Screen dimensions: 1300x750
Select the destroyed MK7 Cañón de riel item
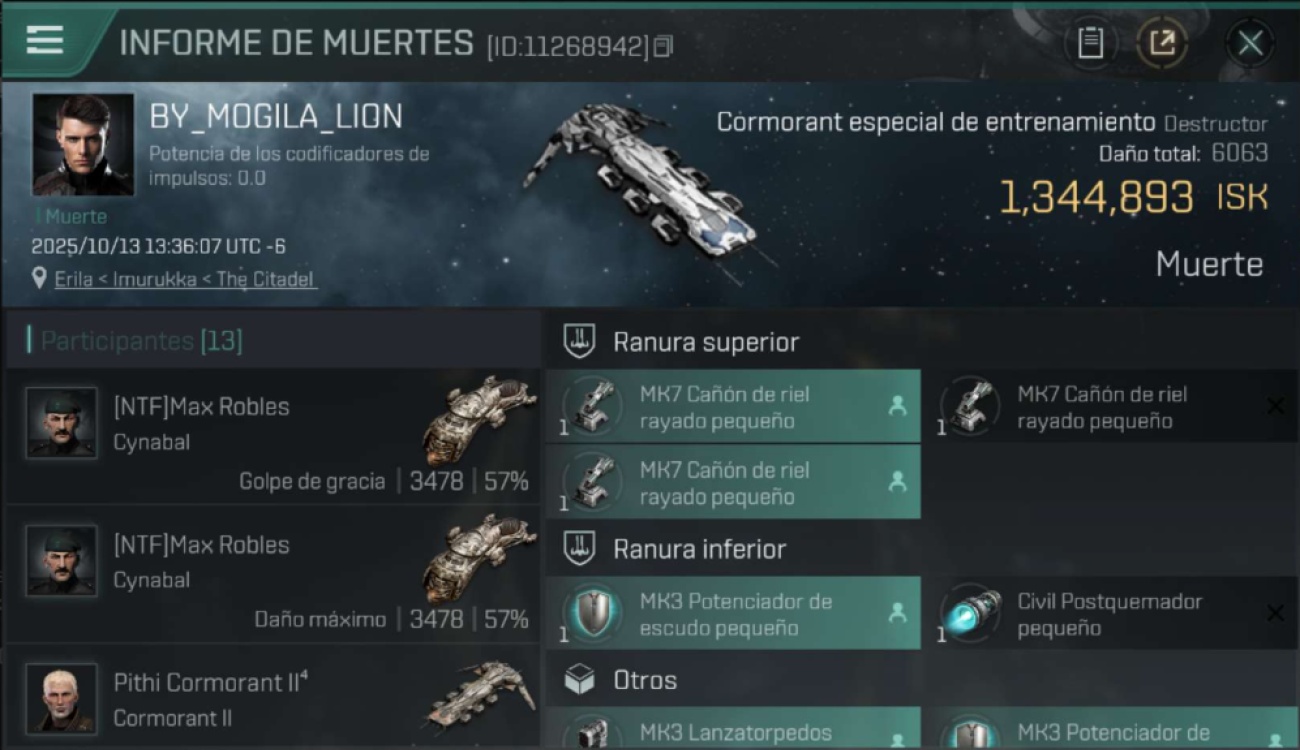point(1111,406)
